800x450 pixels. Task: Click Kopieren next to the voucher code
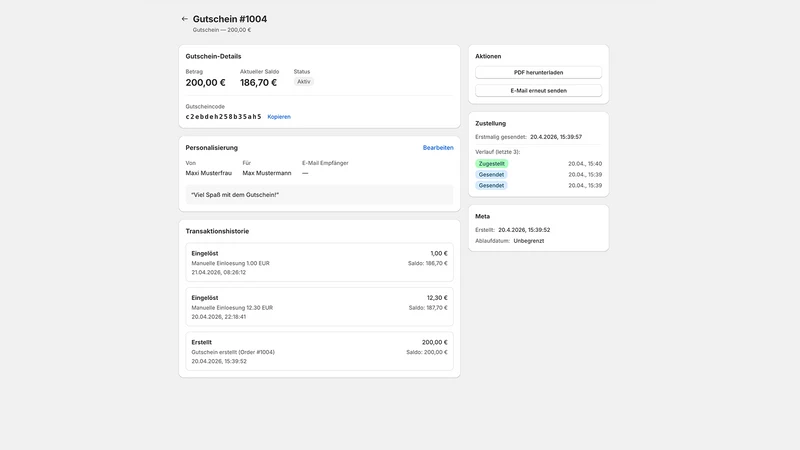279,117
